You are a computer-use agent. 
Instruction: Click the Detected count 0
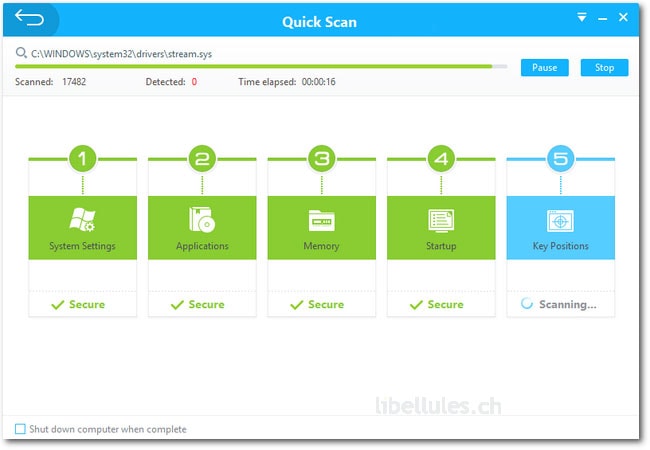pyautogui.click(x=194, y=82)
